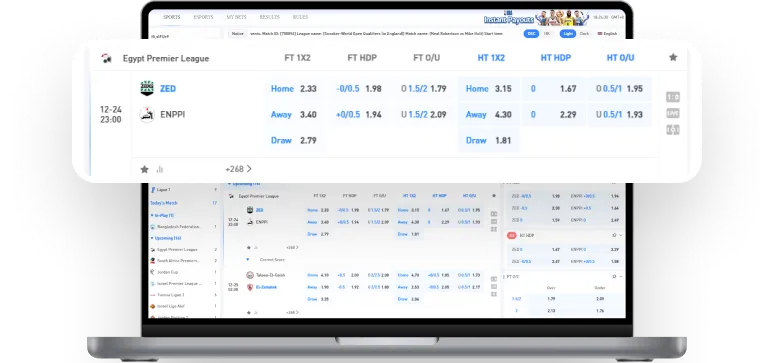Enable the Dark theme
The image size is (774, 363).
tap(584, 34)
